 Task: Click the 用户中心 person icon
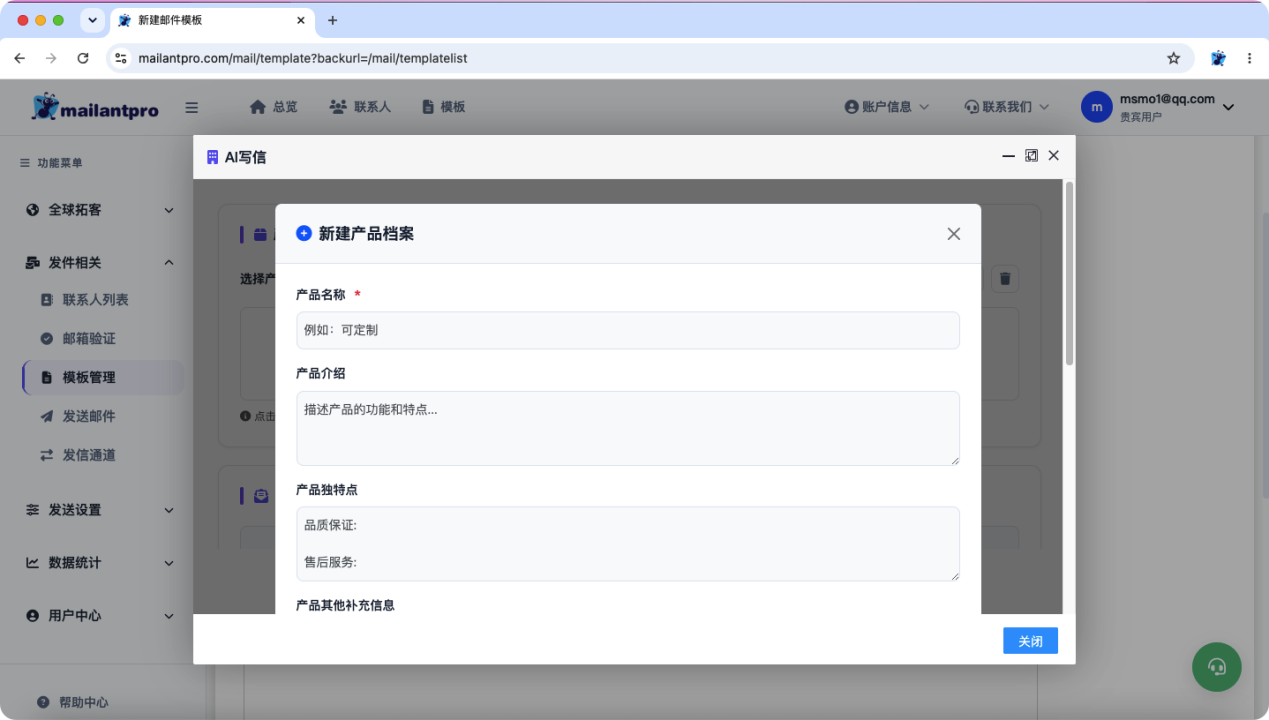pyautogui.click(x=33, y=616)
